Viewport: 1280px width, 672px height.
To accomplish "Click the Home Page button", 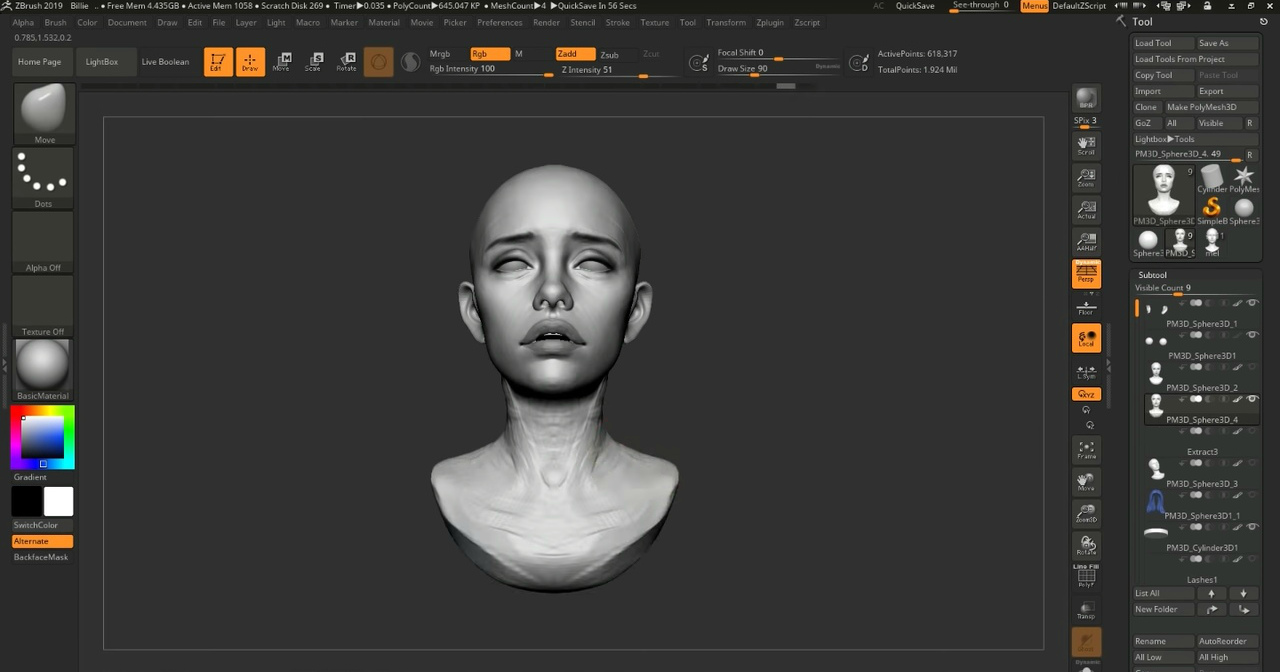I will [x=39, y=62].
